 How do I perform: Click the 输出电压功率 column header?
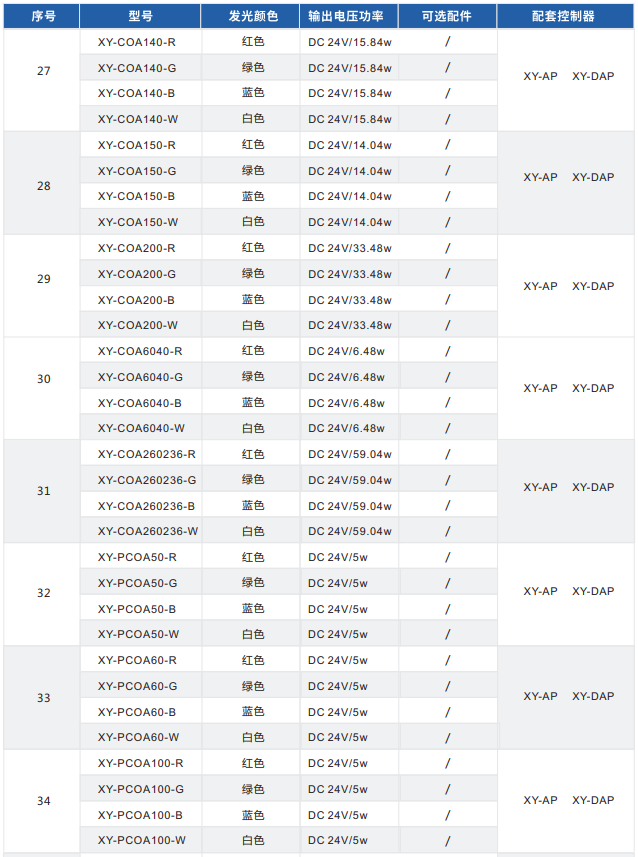click(352, 16)
